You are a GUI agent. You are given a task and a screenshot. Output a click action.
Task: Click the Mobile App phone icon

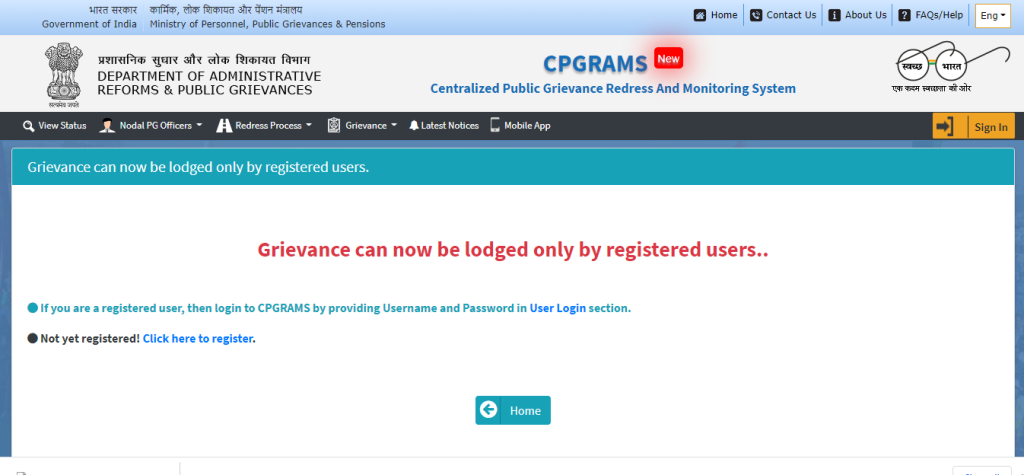click(495, 125)
